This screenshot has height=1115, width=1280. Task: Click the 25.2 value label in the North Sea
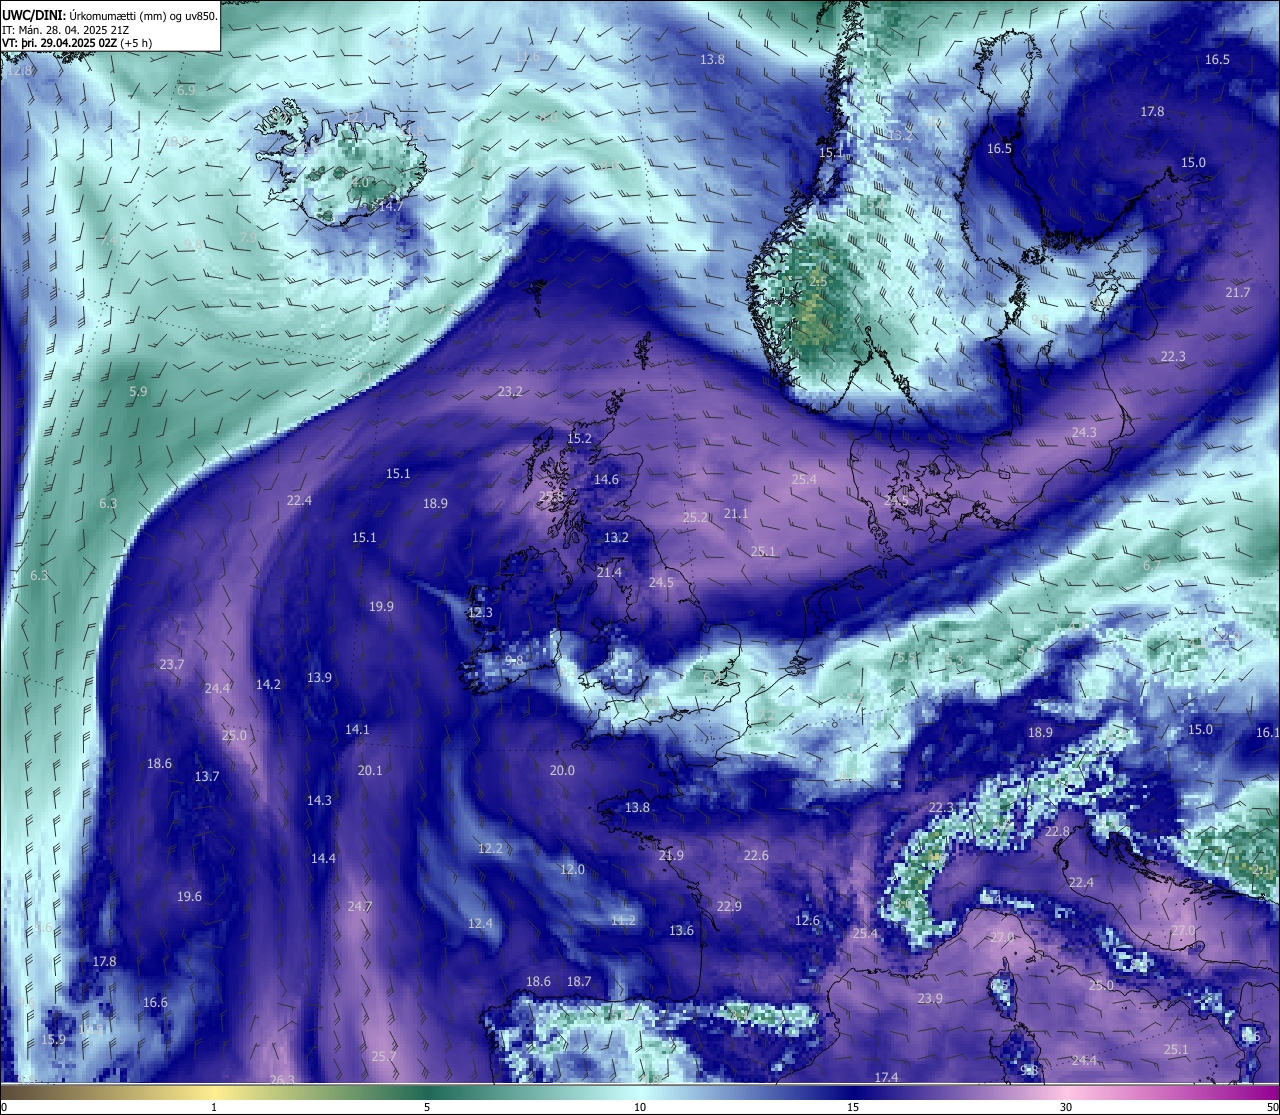[695, 517]
